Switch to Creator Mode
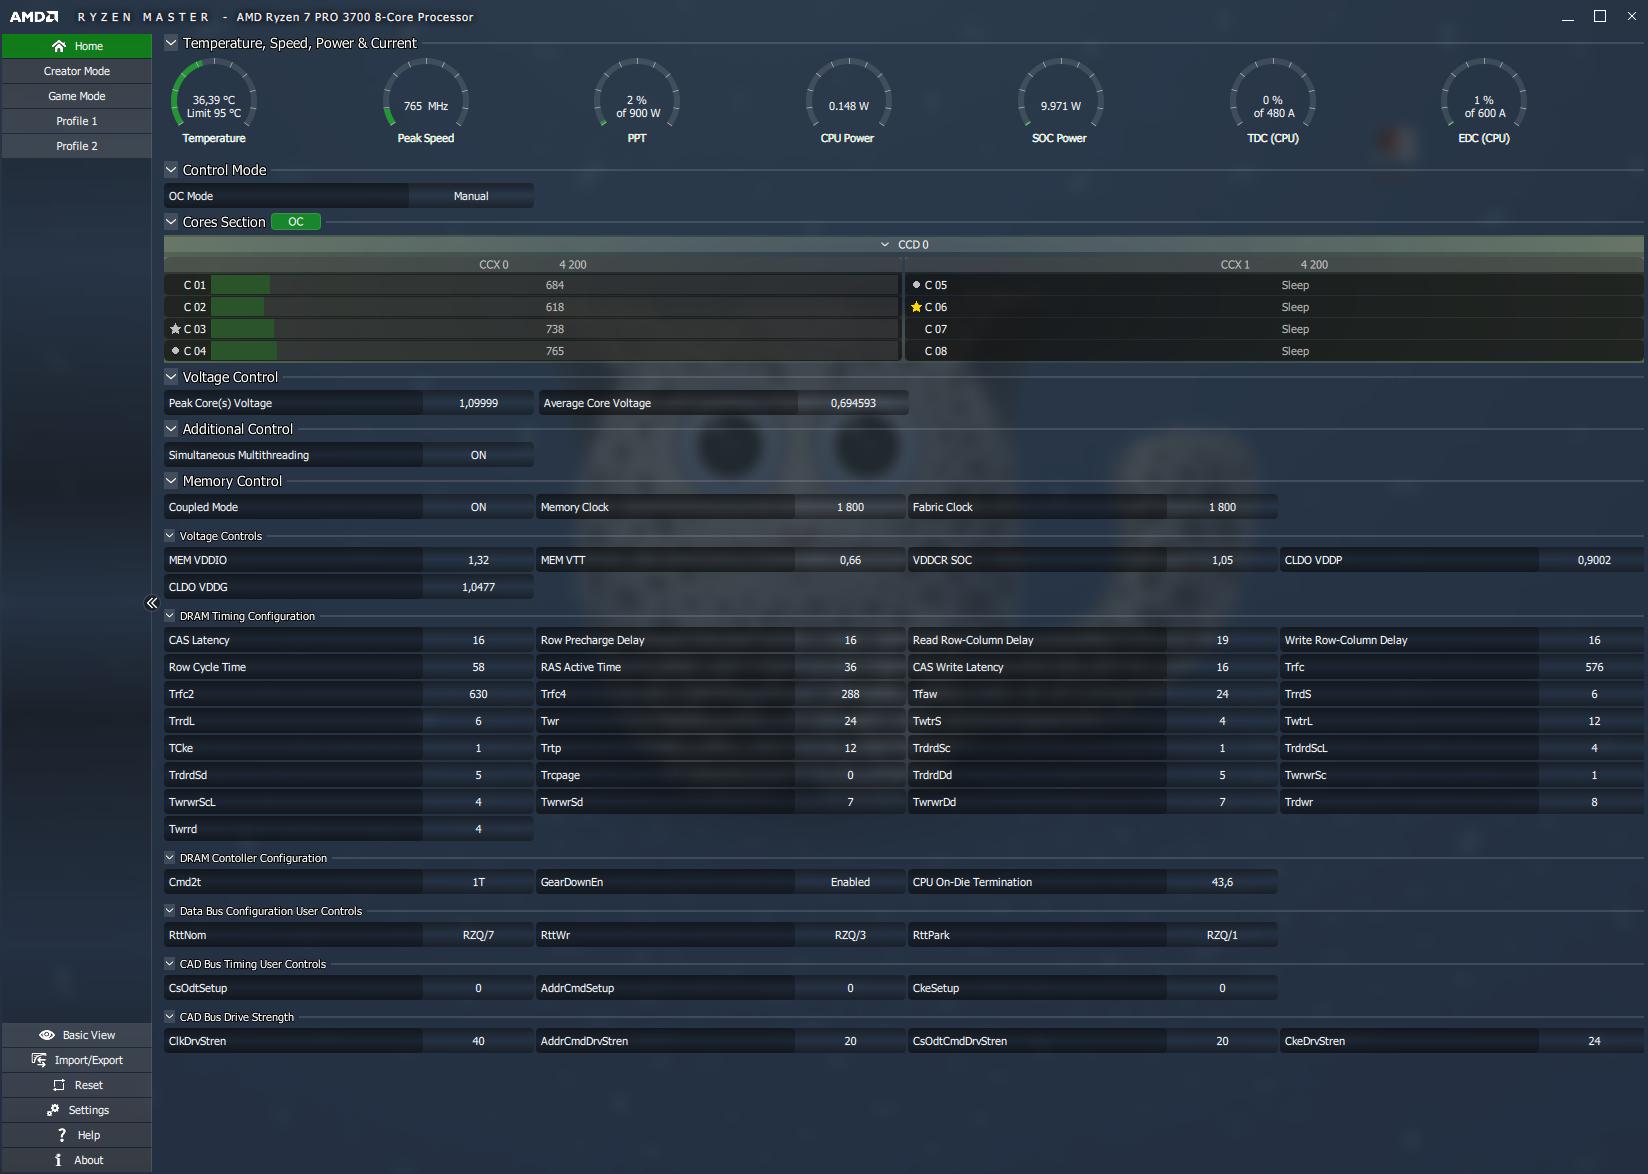Image resolution: width=1648 pixels, height=1174 pixels. click(77, 71)
